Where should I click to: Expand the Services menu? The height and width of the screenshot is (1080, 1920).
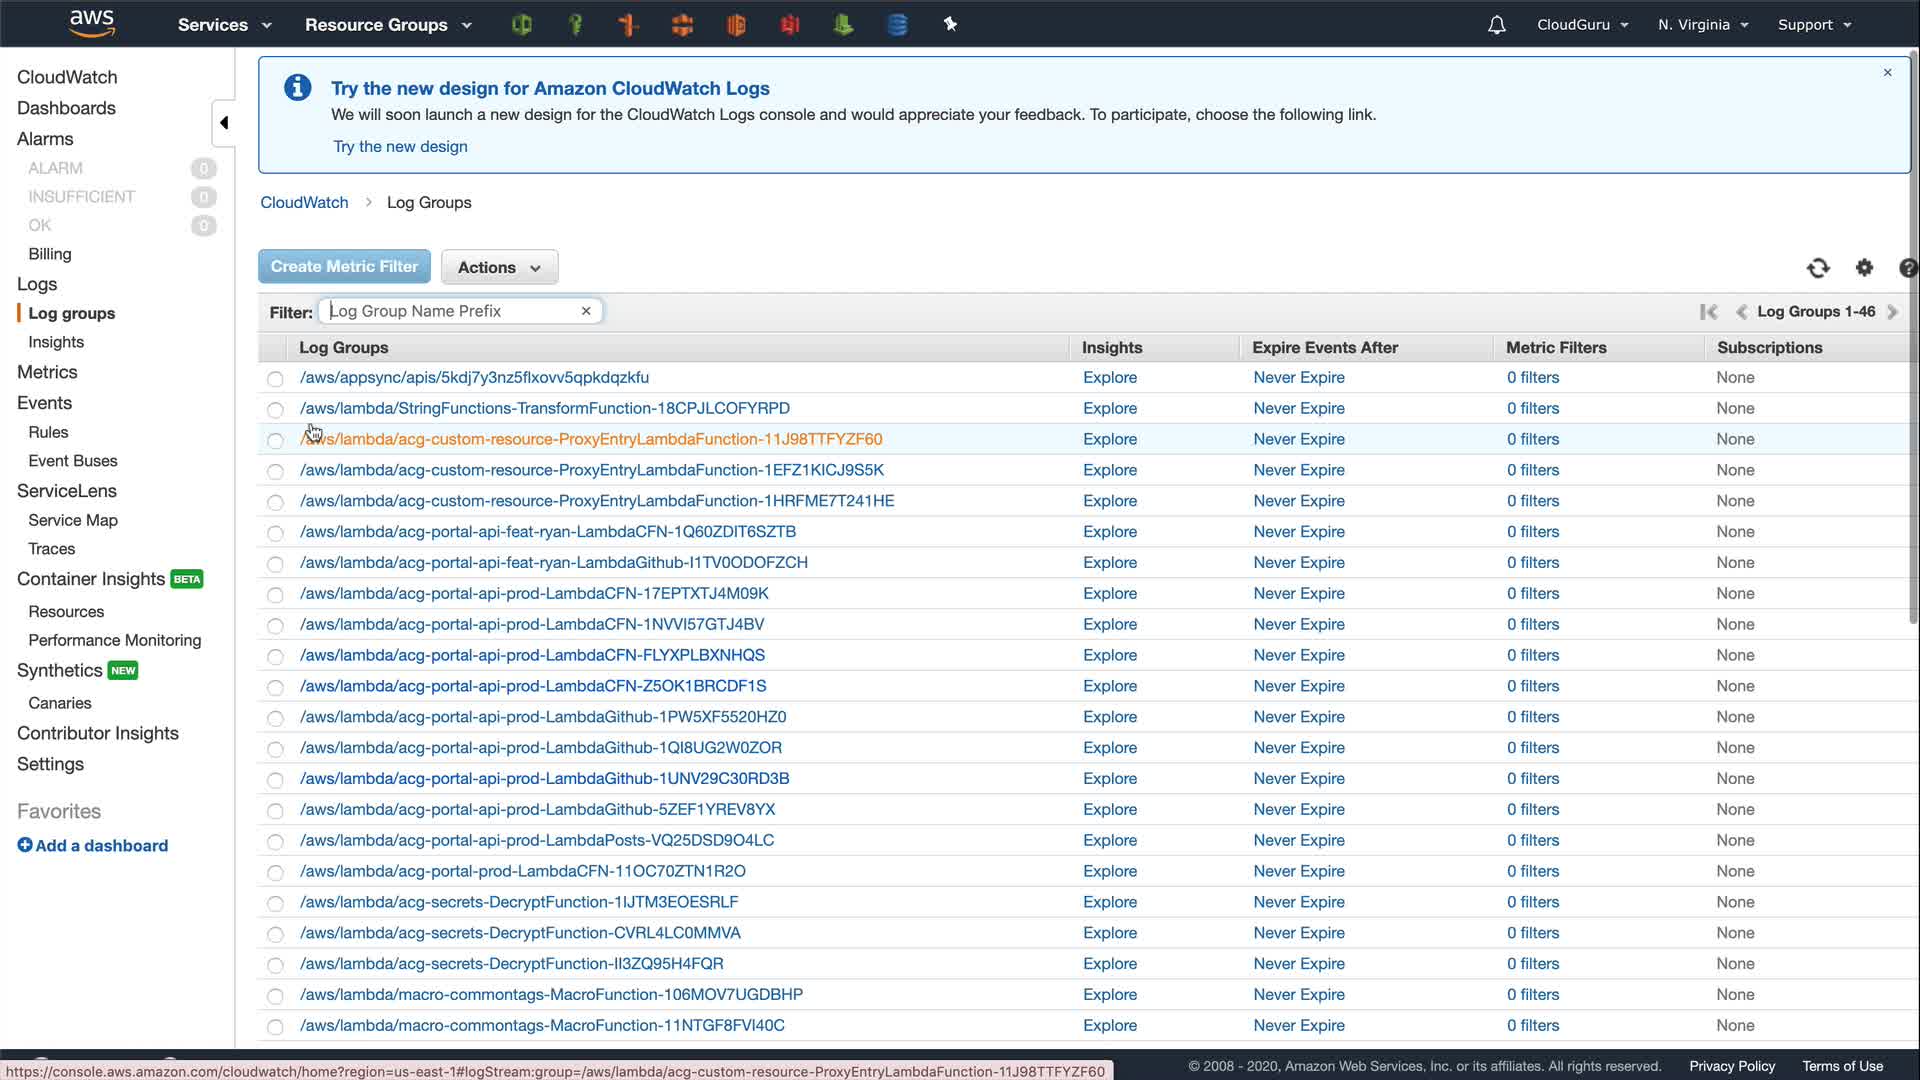[224, 25]
